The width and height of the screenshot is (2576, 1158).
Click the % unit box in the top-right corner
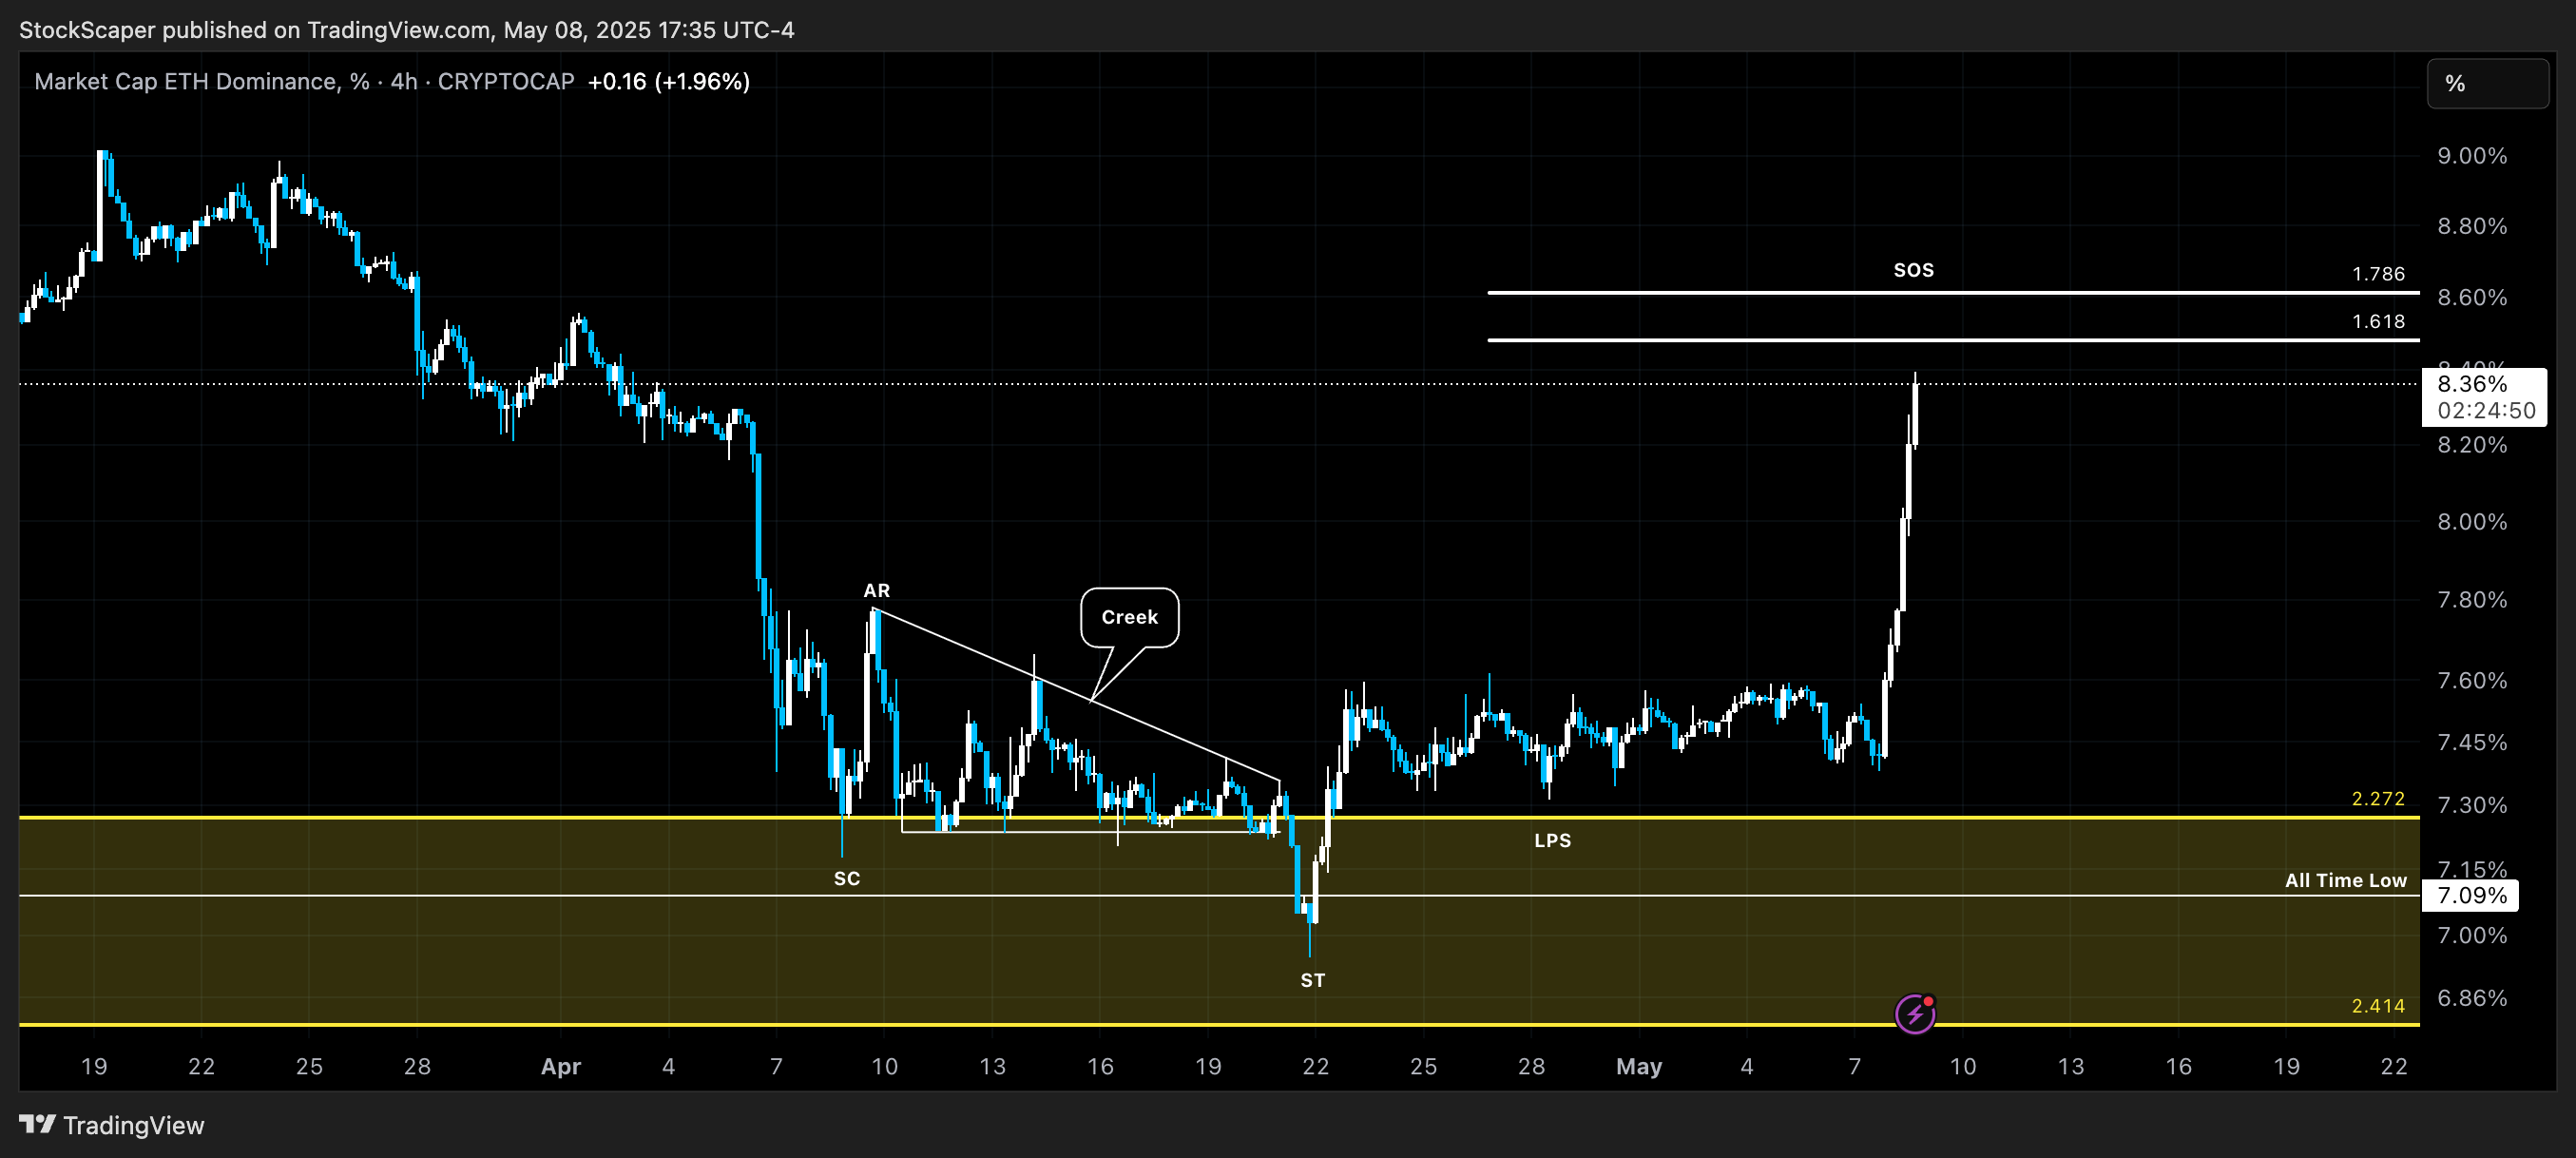tap(2487, 83)
